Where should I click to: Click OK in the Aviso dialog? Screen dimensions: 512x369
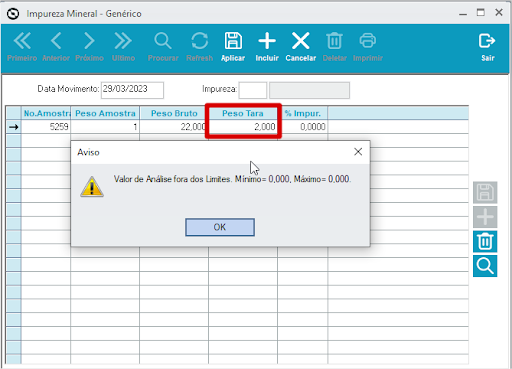(220, 227)
